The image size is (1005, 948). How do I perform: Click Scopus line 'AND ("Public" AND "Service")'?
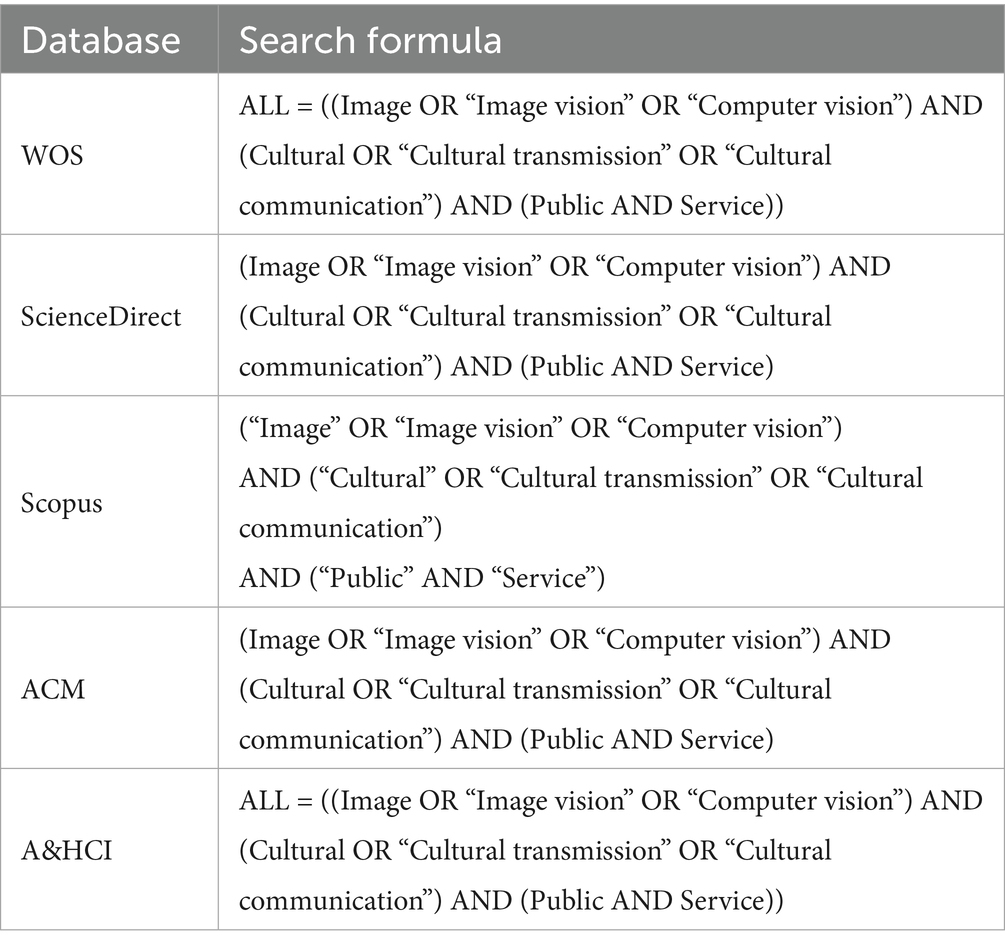coord(423,577)
